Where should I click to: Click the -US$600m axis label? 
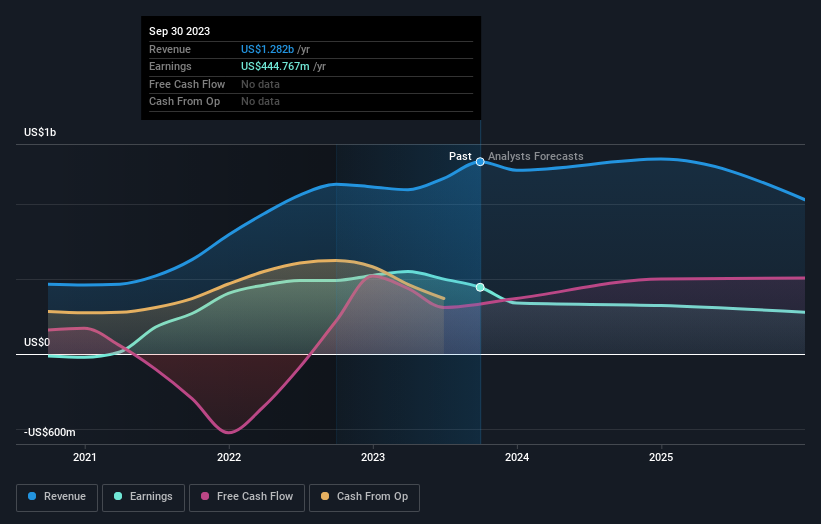pos(50,432)
